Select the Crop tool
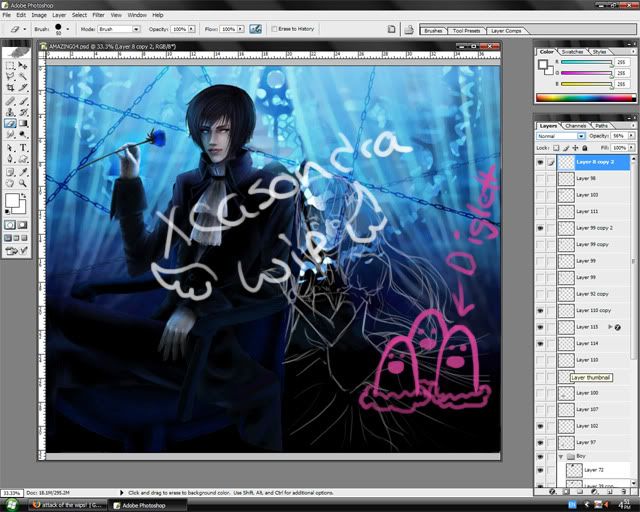The image size is (640, 512). pyautogui.click(x=10, y=88)
